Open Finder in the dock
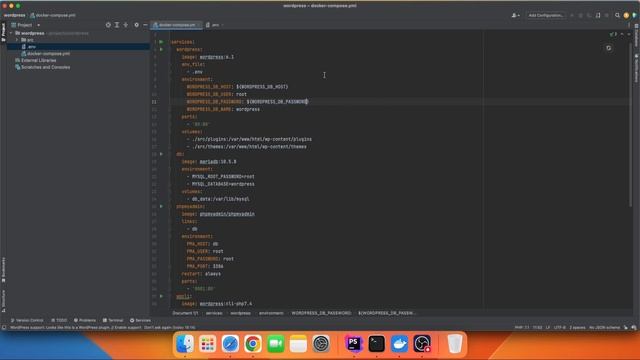The image size is (640, 360). click(x=185, y=343)
